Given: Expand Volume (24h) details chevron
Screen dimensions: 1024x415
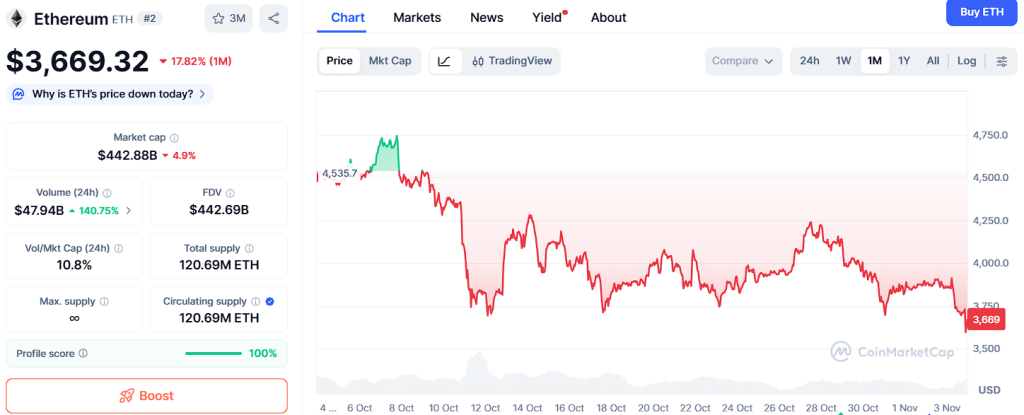Looking at the screenshot, I should (x=128, y=211).
